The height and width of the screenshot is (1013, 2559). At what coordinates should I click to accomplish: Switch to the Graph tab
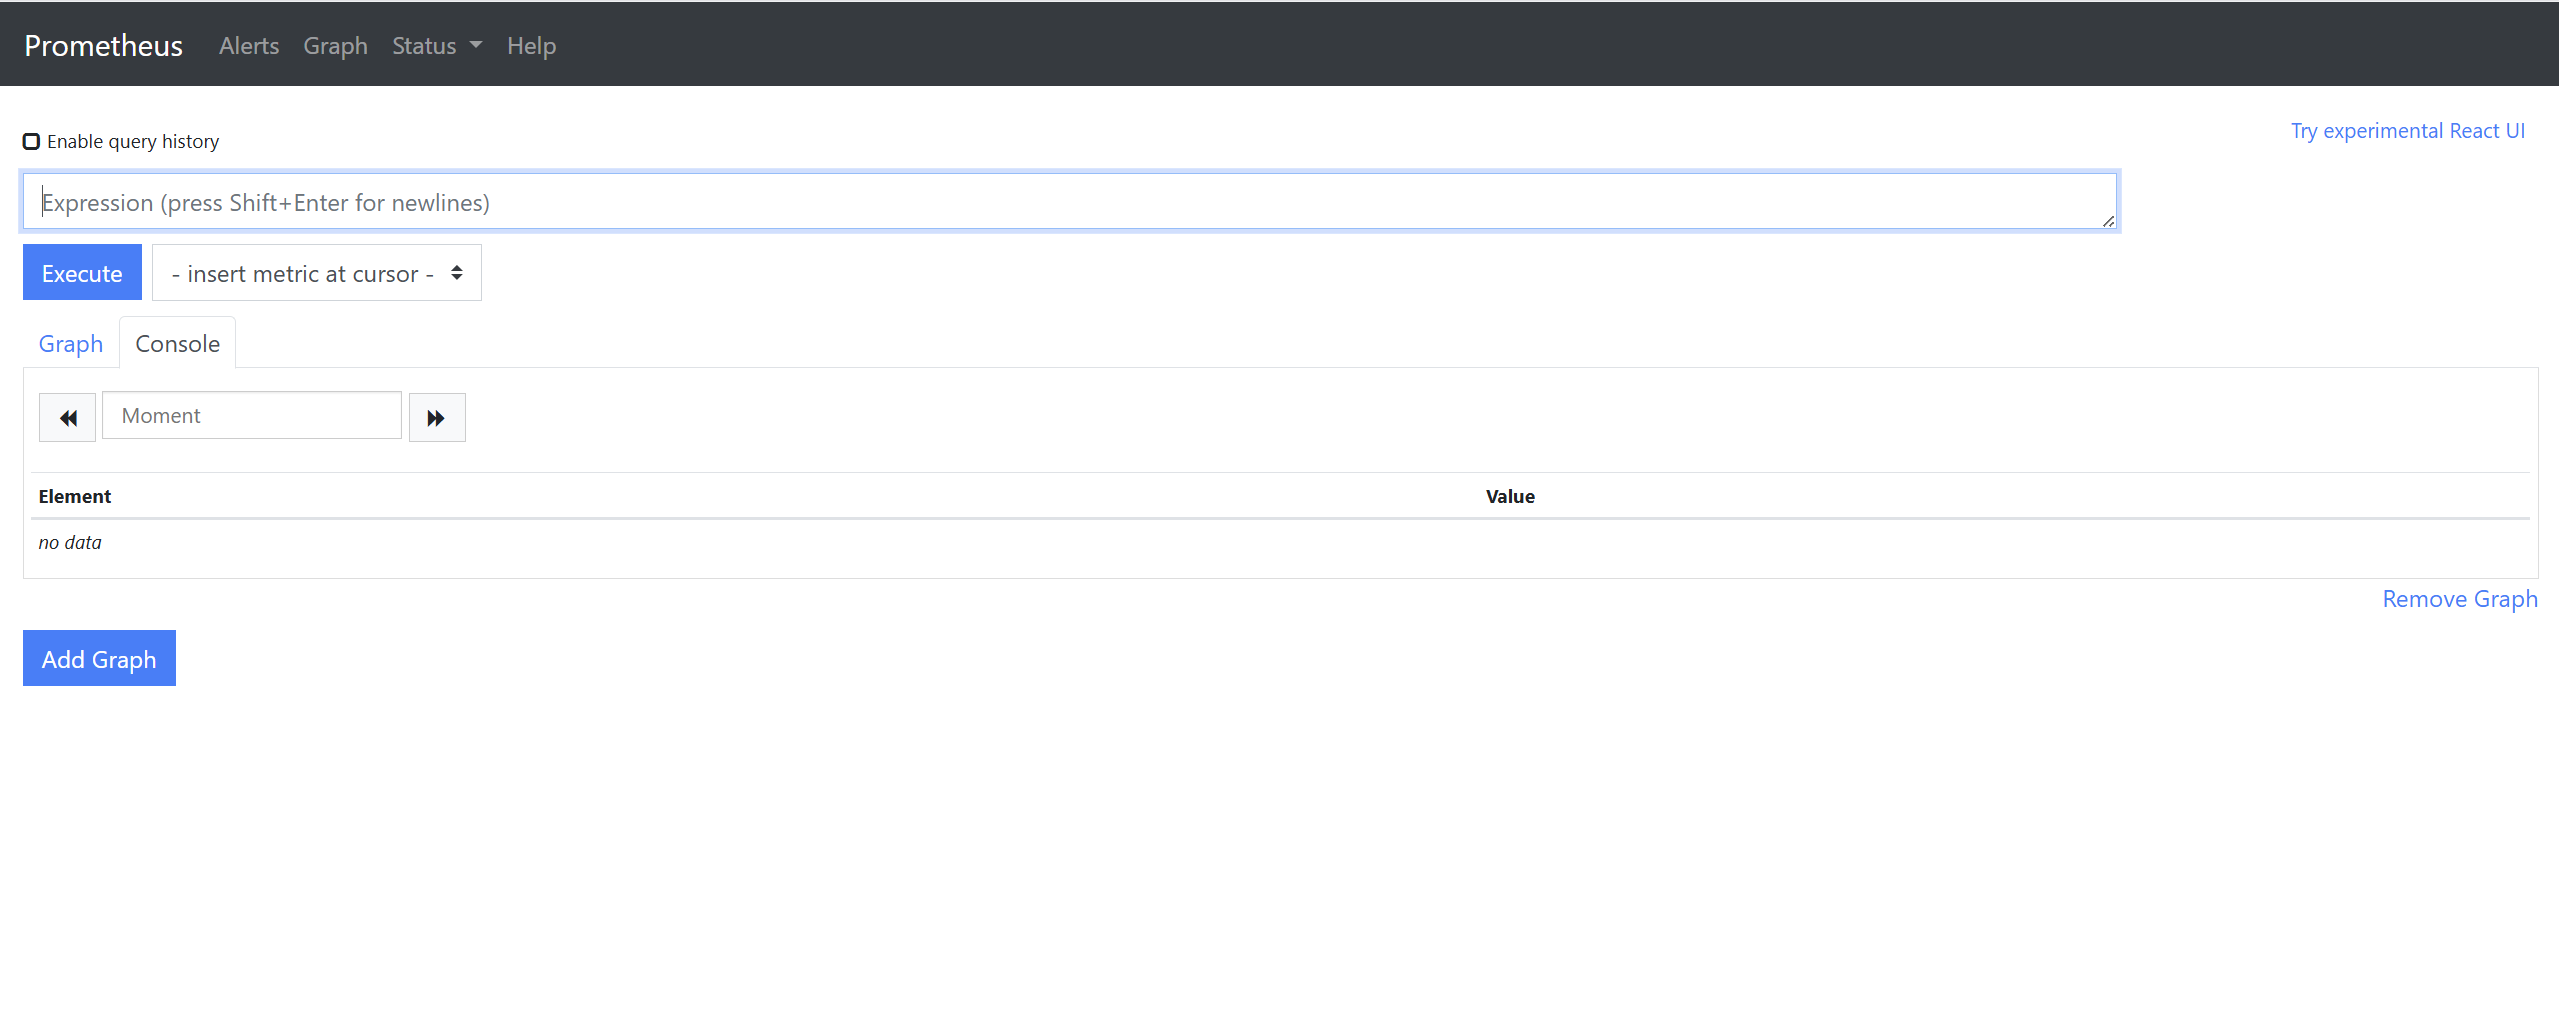click(x=71, y=343)
